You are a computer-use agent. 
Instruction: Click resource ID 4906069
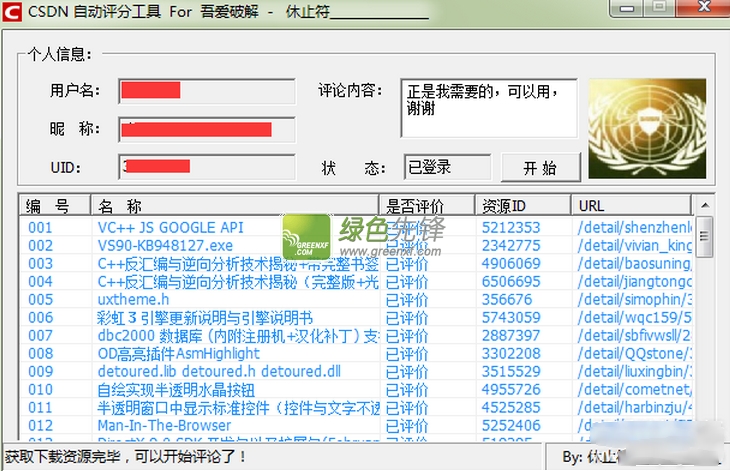(x=511, y=263)
